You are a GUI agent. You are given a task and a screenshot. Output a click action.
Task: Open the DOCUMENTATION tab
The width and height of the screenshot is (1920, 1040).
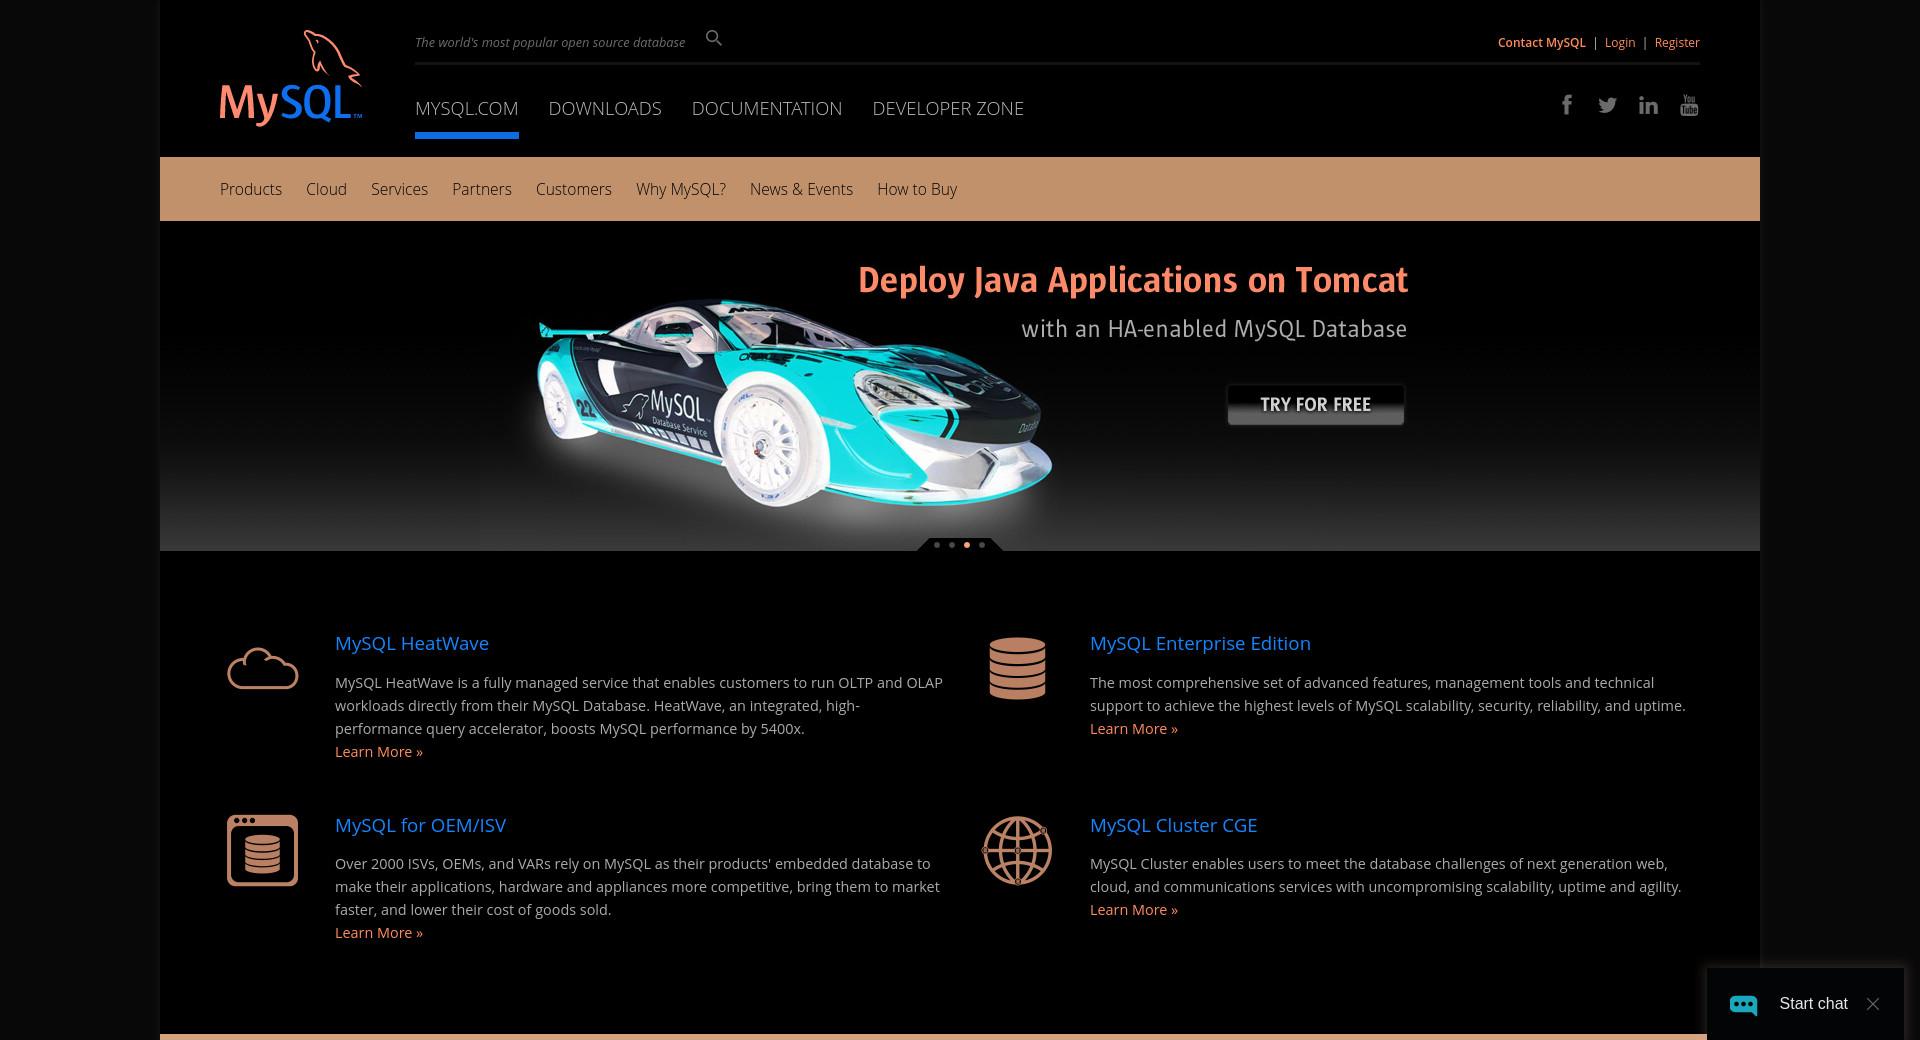tap(767, 108)
